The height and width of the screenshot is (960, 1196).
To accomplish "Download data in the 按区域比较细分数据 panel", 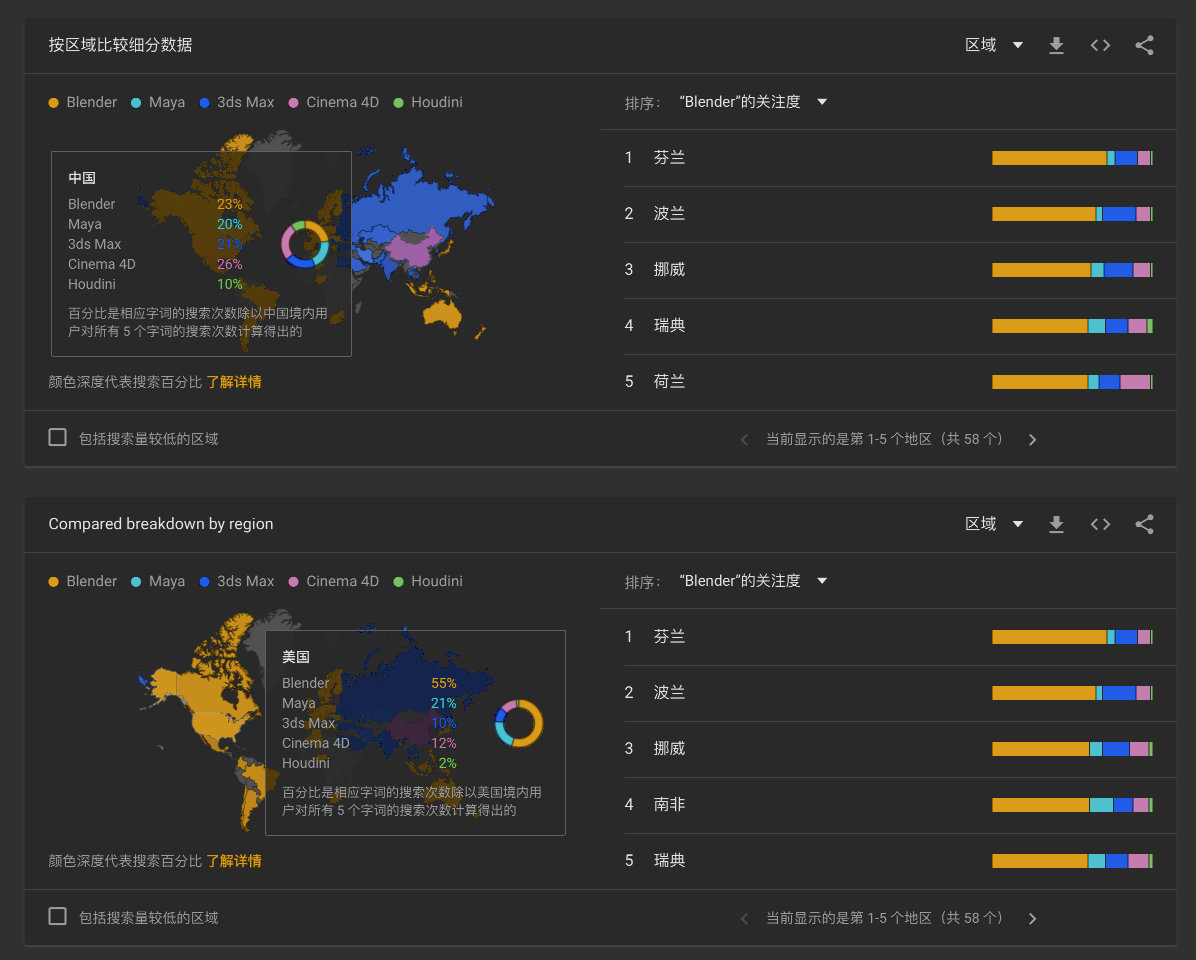I will (x=1056, y=45).
